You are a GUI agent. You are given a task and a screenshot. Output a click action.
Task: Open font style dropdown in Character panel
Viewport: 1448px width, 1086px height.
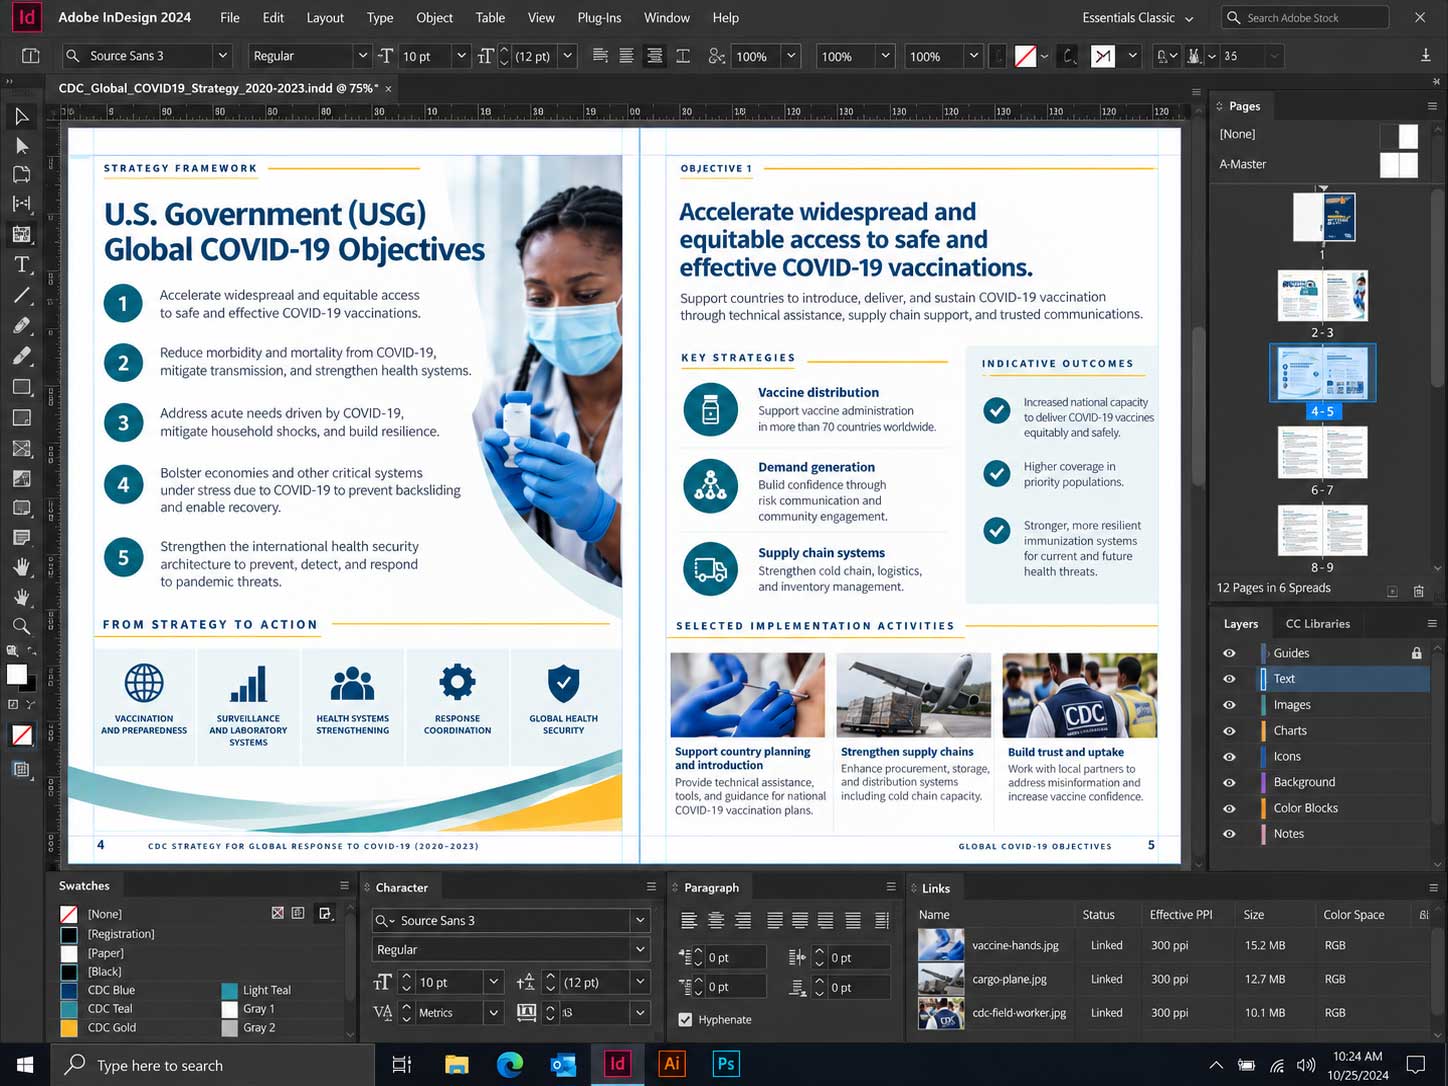[640, 950]
